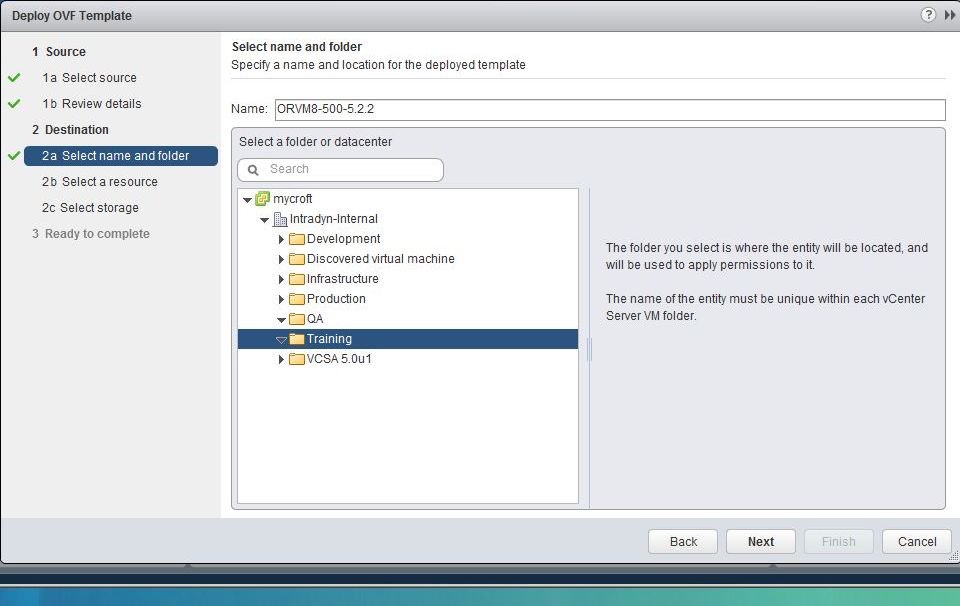Go to step 1b Review details

(x=92, y=103)
